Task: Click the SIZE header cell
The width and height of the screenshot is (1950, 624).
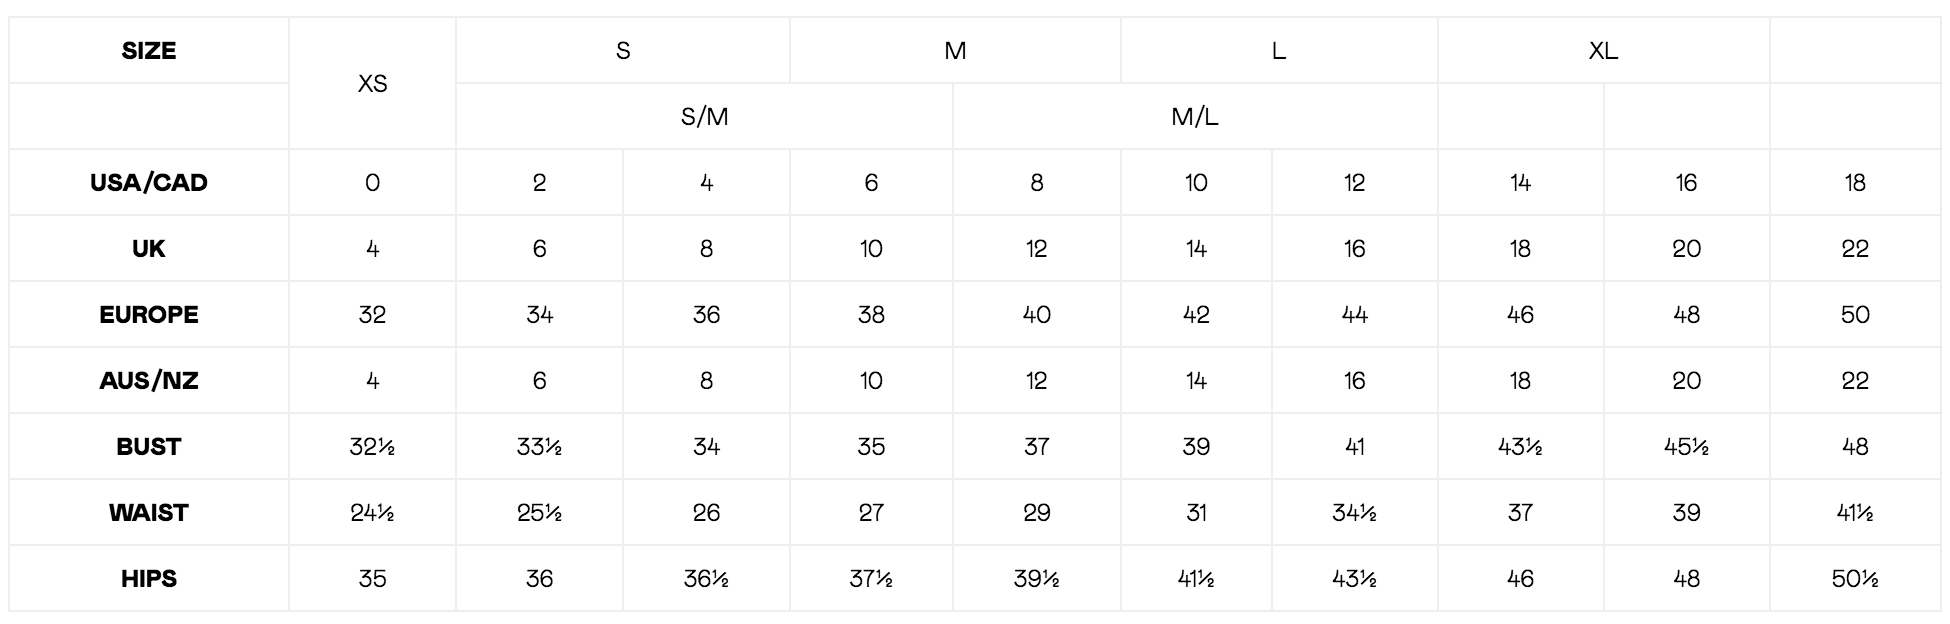Action: tap(149, 51)
